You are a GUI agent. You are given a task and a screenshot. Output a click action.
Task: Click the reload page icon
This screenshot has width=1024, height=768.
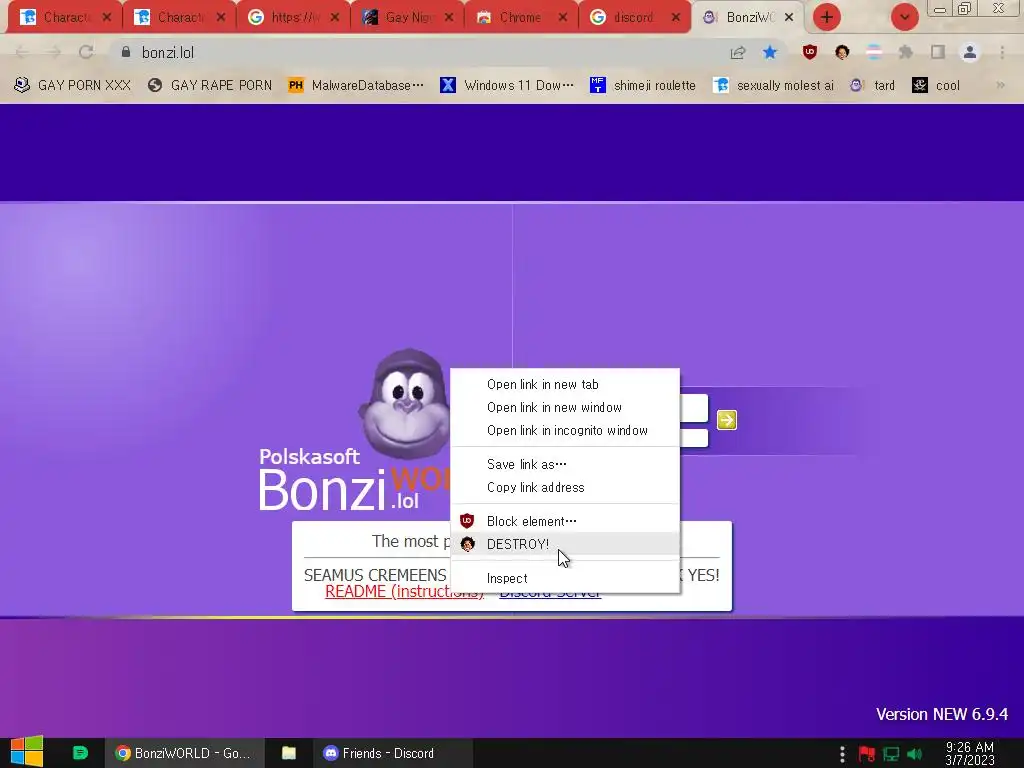[86, 52]
